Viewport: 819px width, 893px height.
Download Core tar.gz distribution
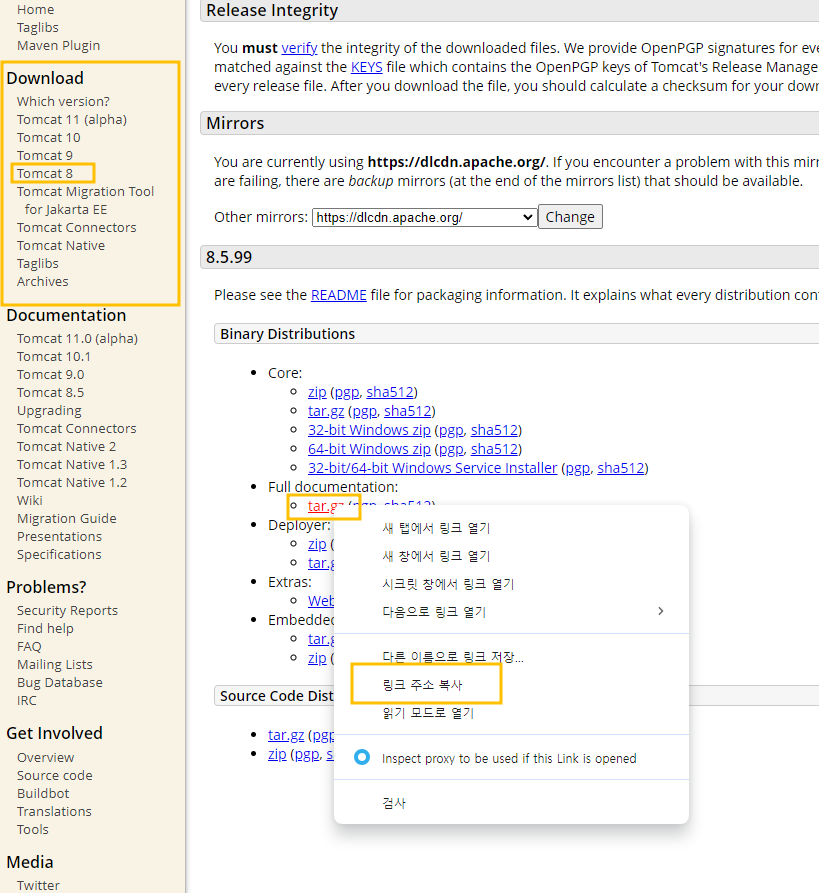point(326,411)
